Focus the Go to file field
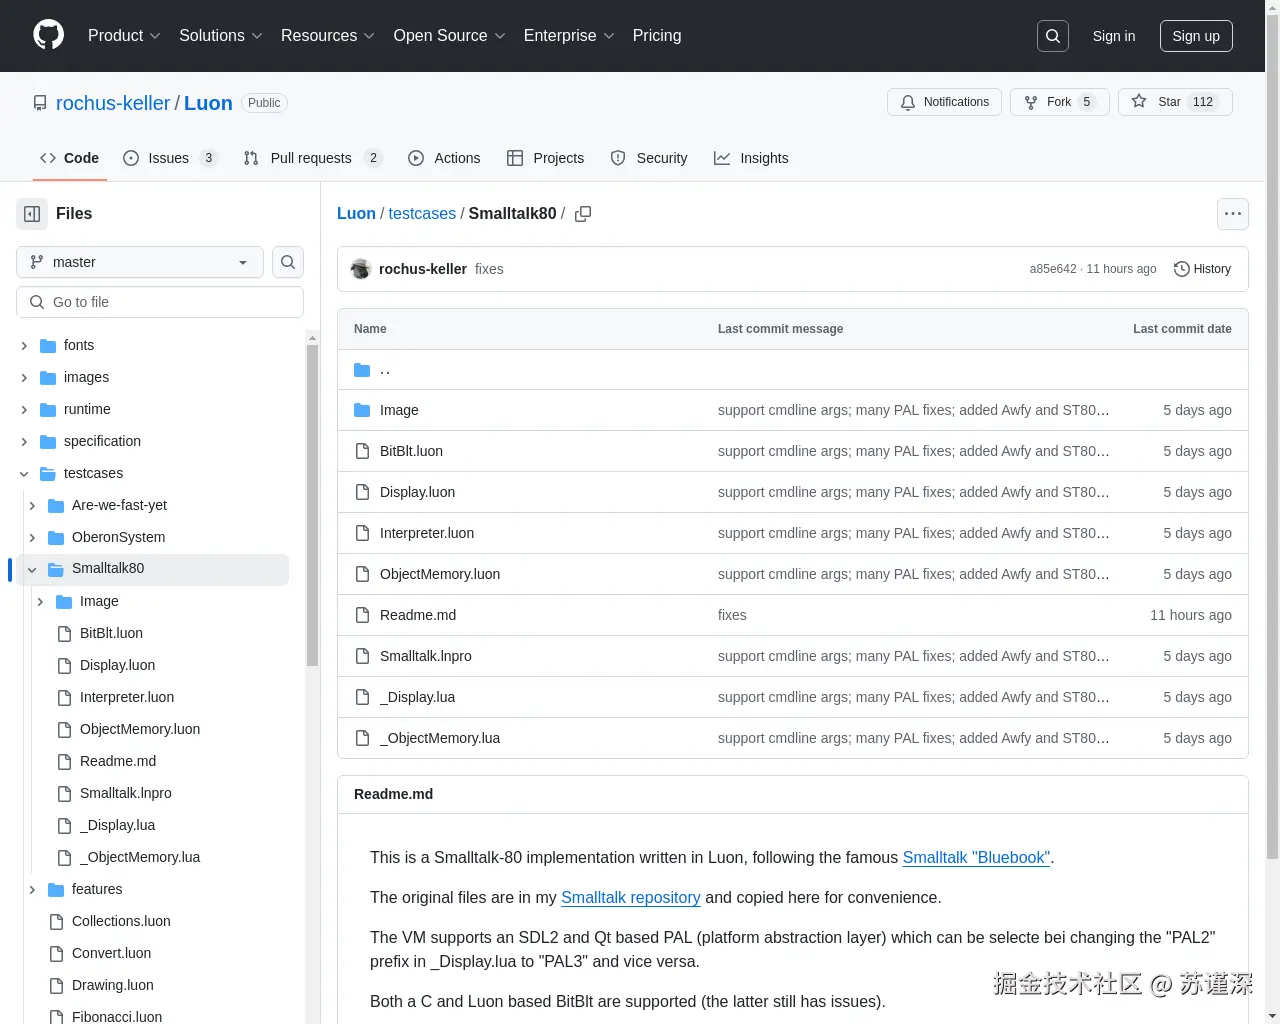 click(160, 301)
